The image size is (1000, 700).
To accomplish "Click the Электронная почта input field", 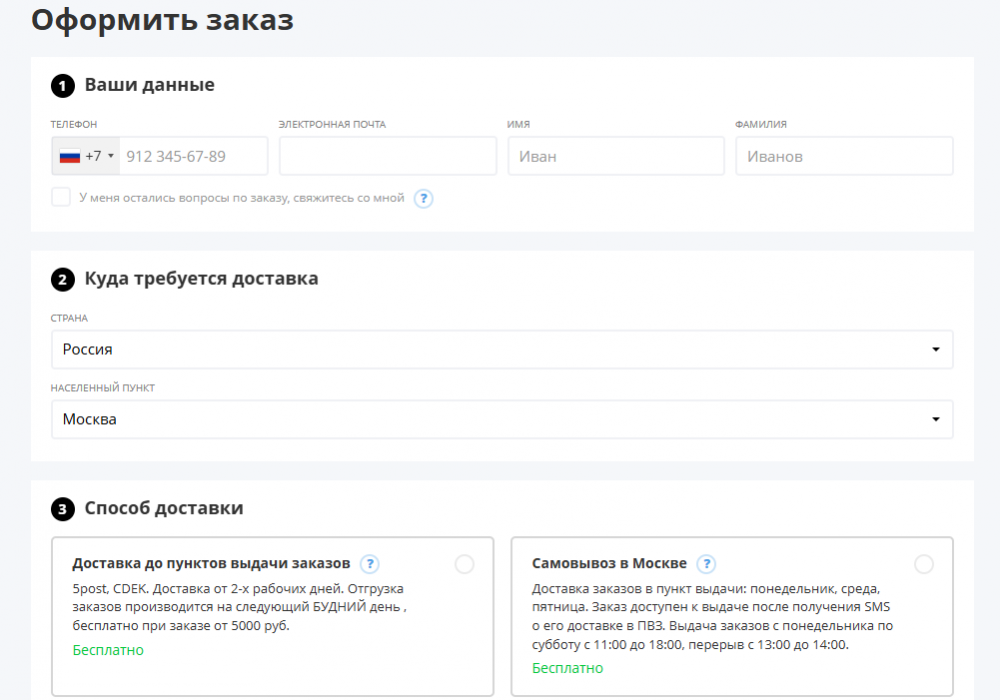I will point(387,157).
